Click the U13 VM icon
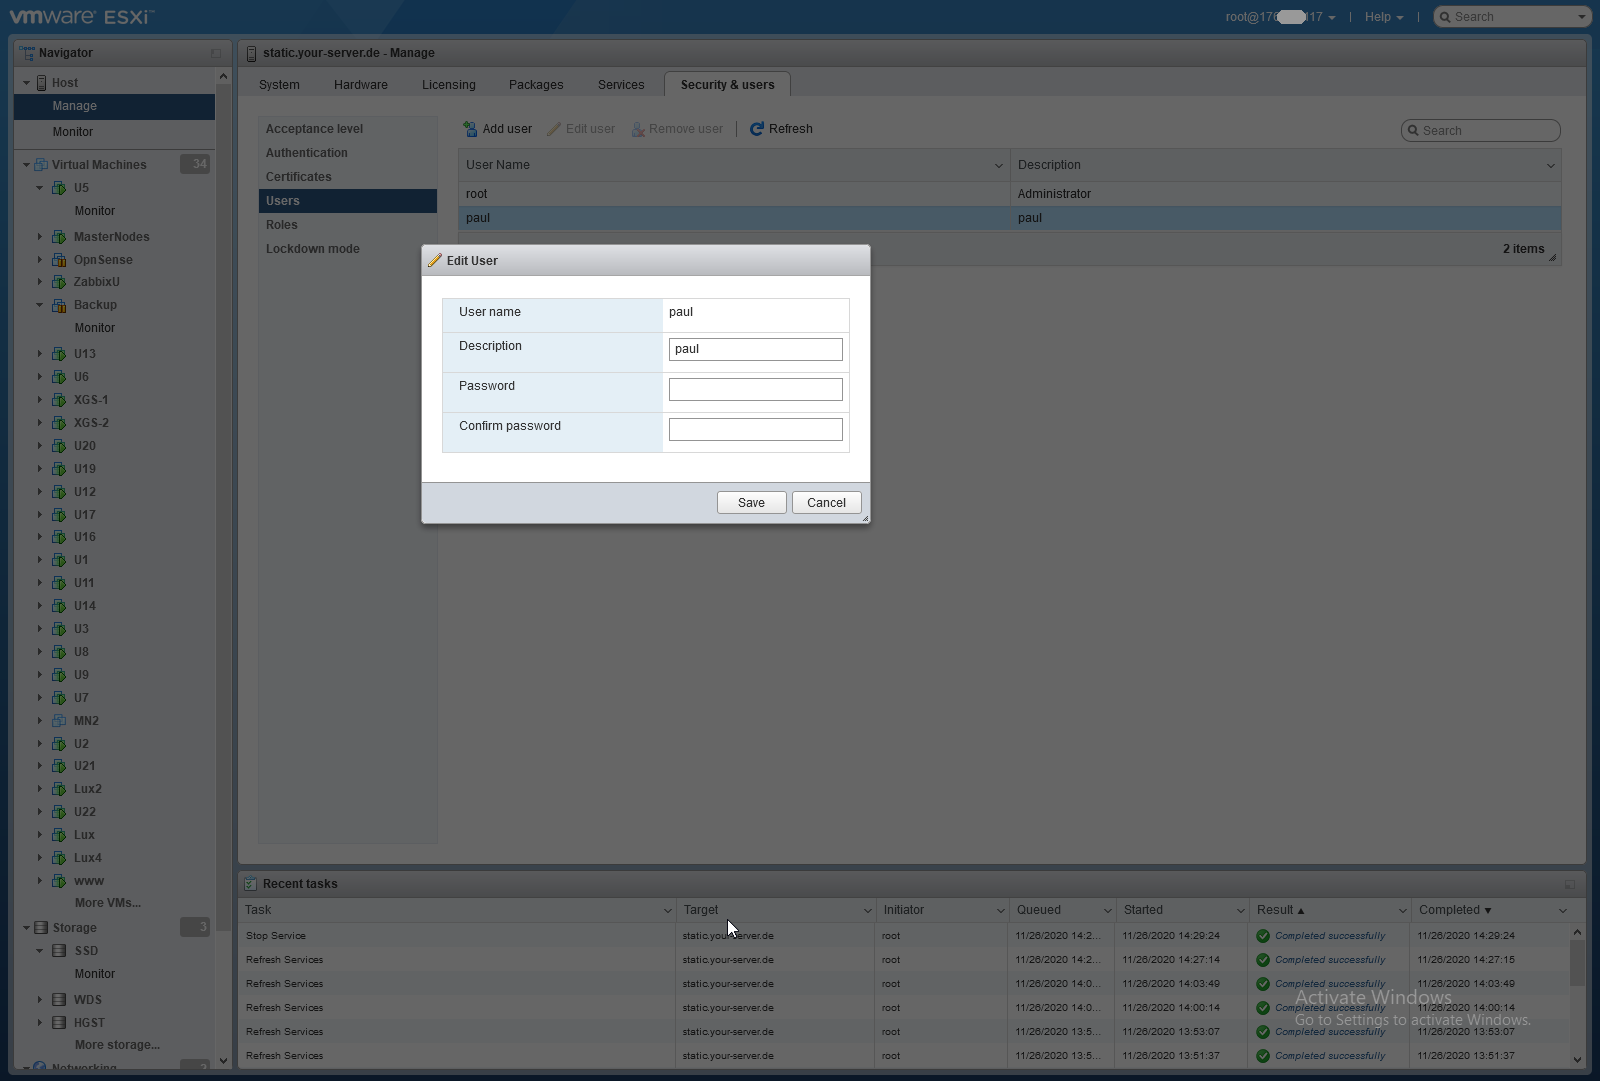1600x1081 pixels. pyautogui.click(x=59, y=354)
